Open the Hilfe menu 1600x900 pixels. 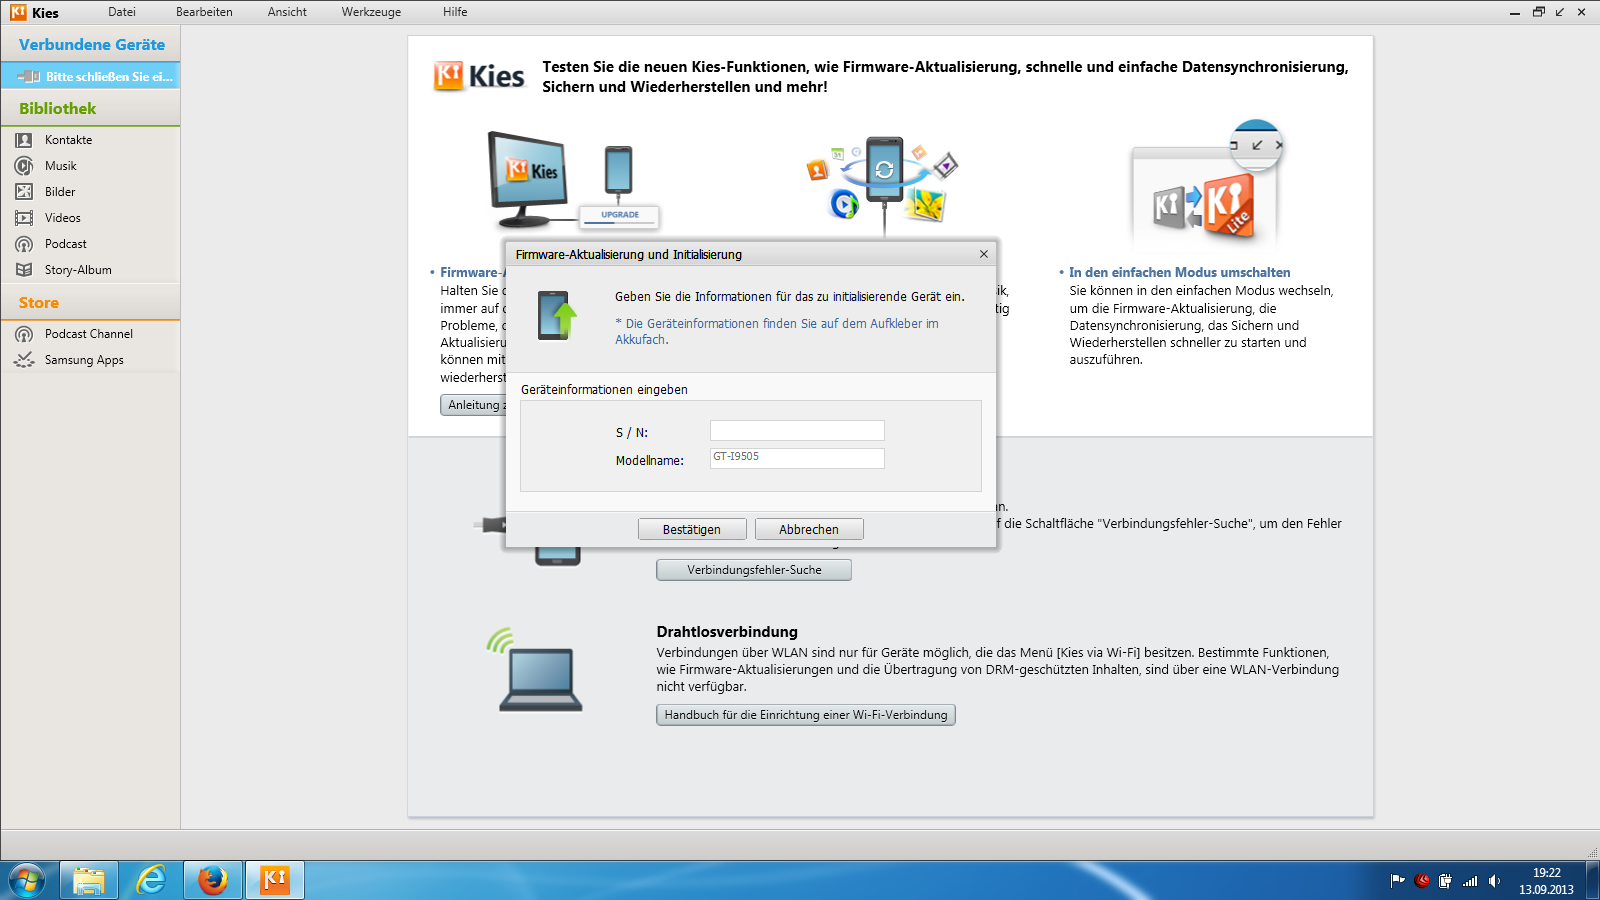point(455,12)
